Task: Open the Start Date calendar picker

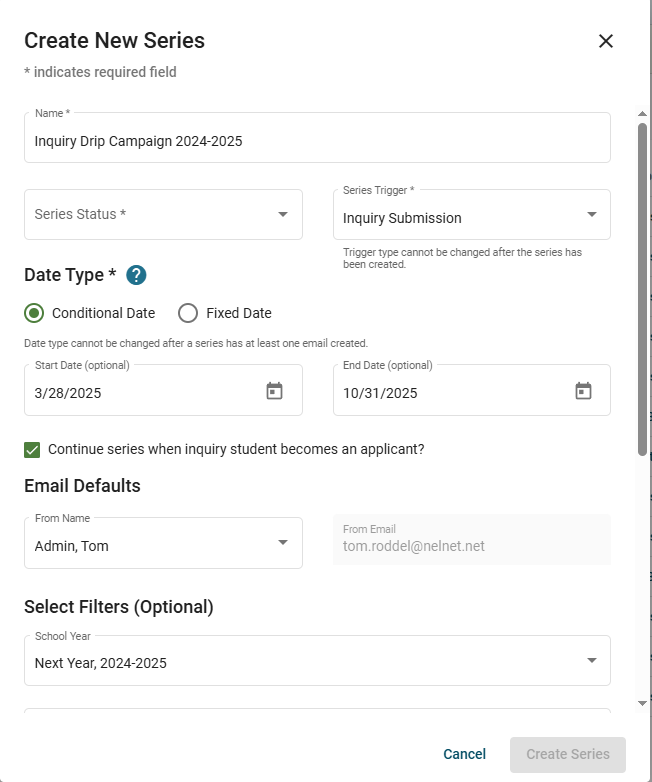Action: coord(274,391)
